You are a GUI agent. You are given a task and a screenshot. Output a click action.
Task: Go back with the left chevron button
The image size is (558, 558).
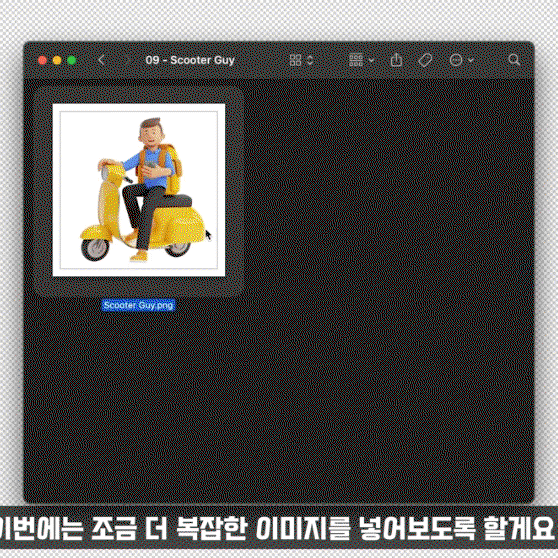[101, 60]
